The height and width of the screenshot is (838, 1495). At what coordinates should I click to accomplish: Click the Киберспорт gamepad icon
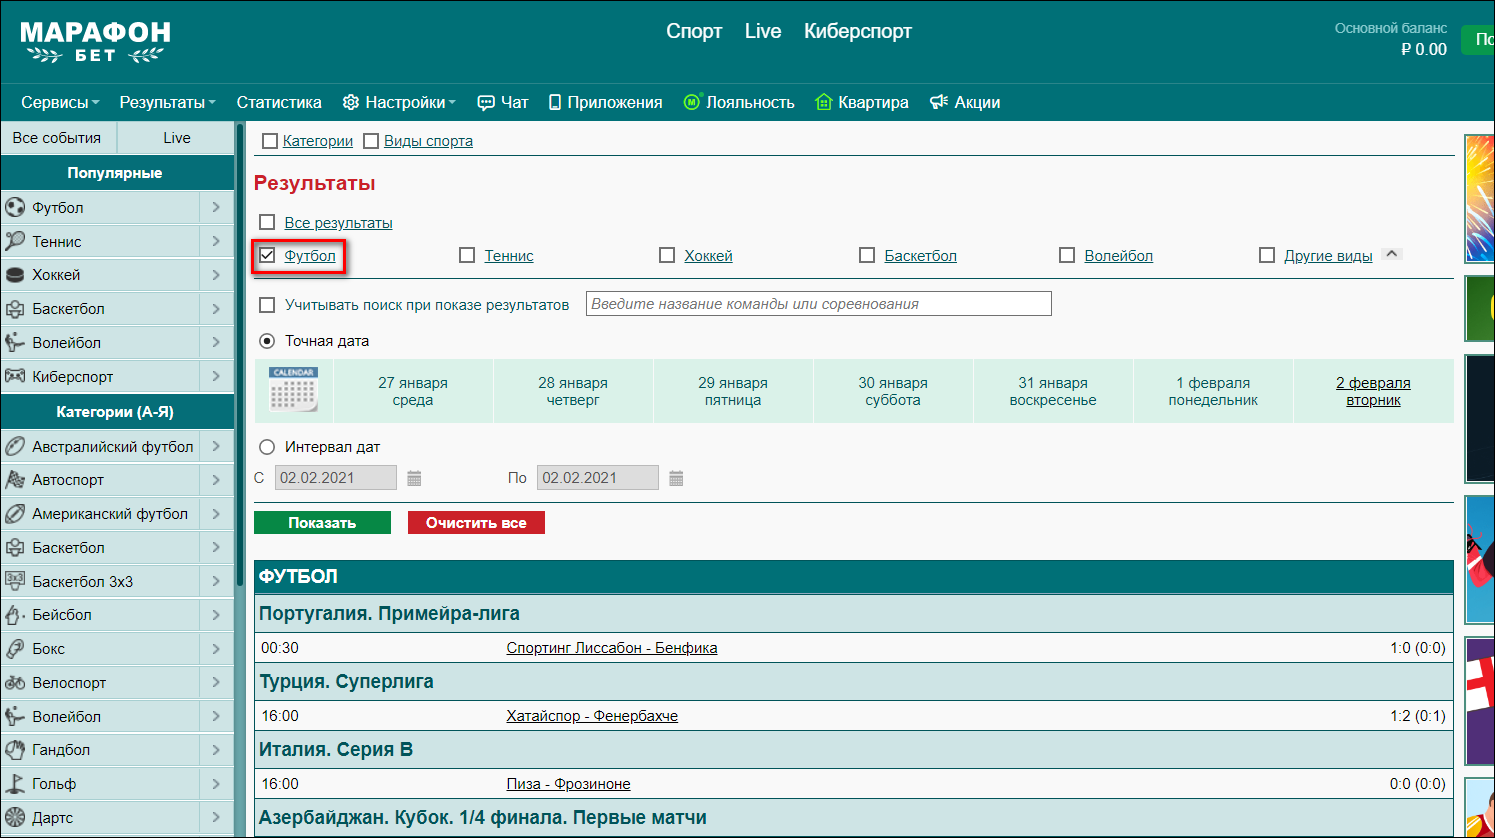tap(15, 376)
